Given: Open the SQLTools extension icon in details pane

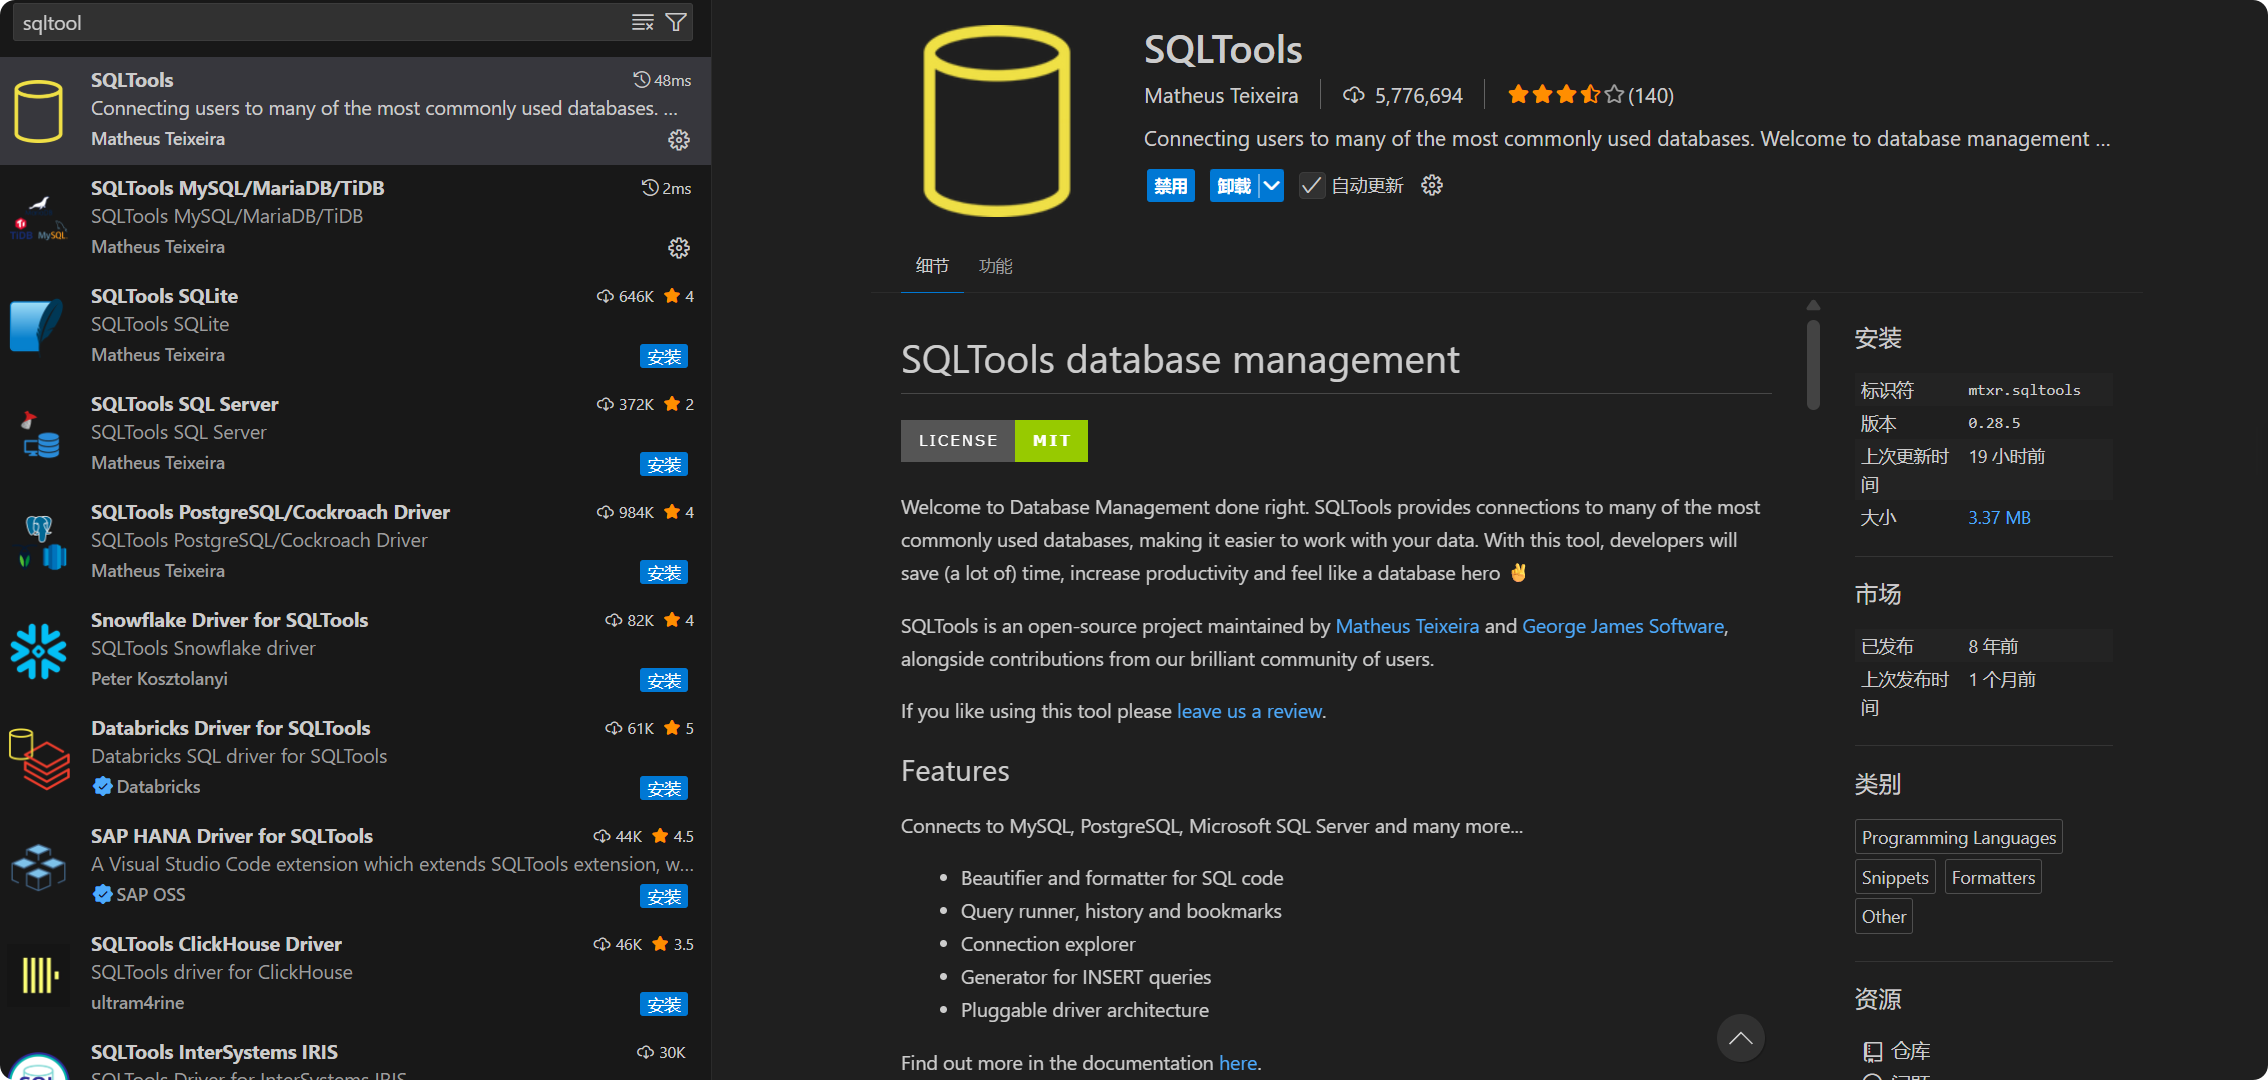Looking at the screenshot, I should [995, 120].
